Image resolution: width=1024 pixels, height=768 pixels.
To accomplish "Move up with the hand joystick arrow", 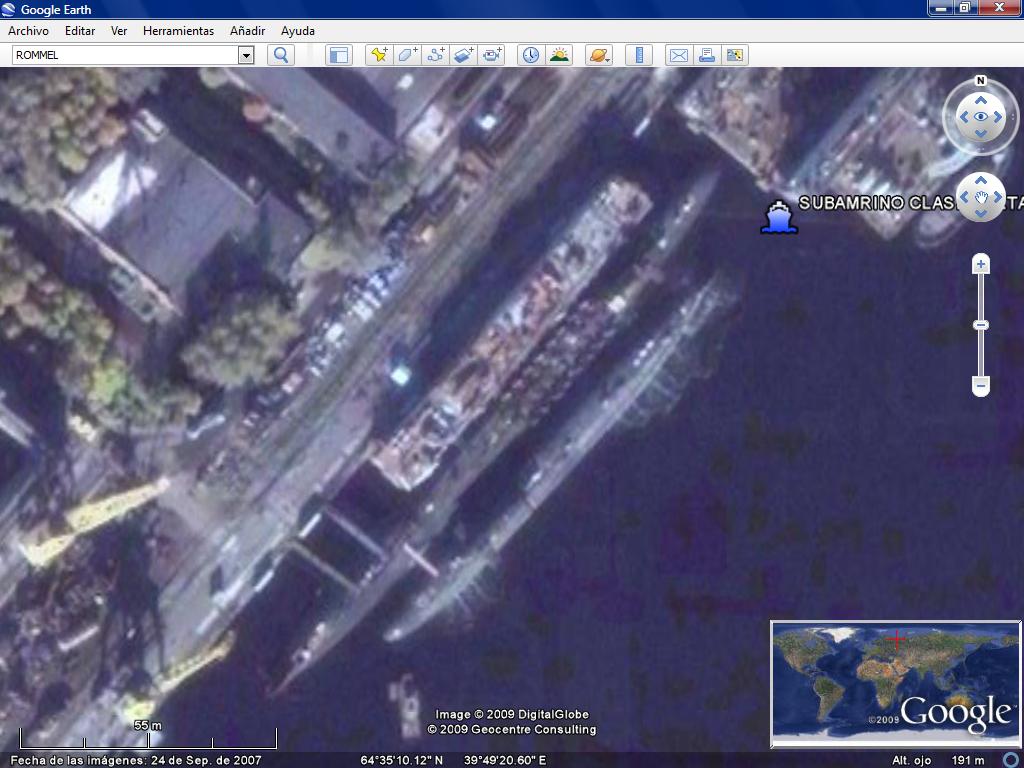I will [x=980, y=180].
